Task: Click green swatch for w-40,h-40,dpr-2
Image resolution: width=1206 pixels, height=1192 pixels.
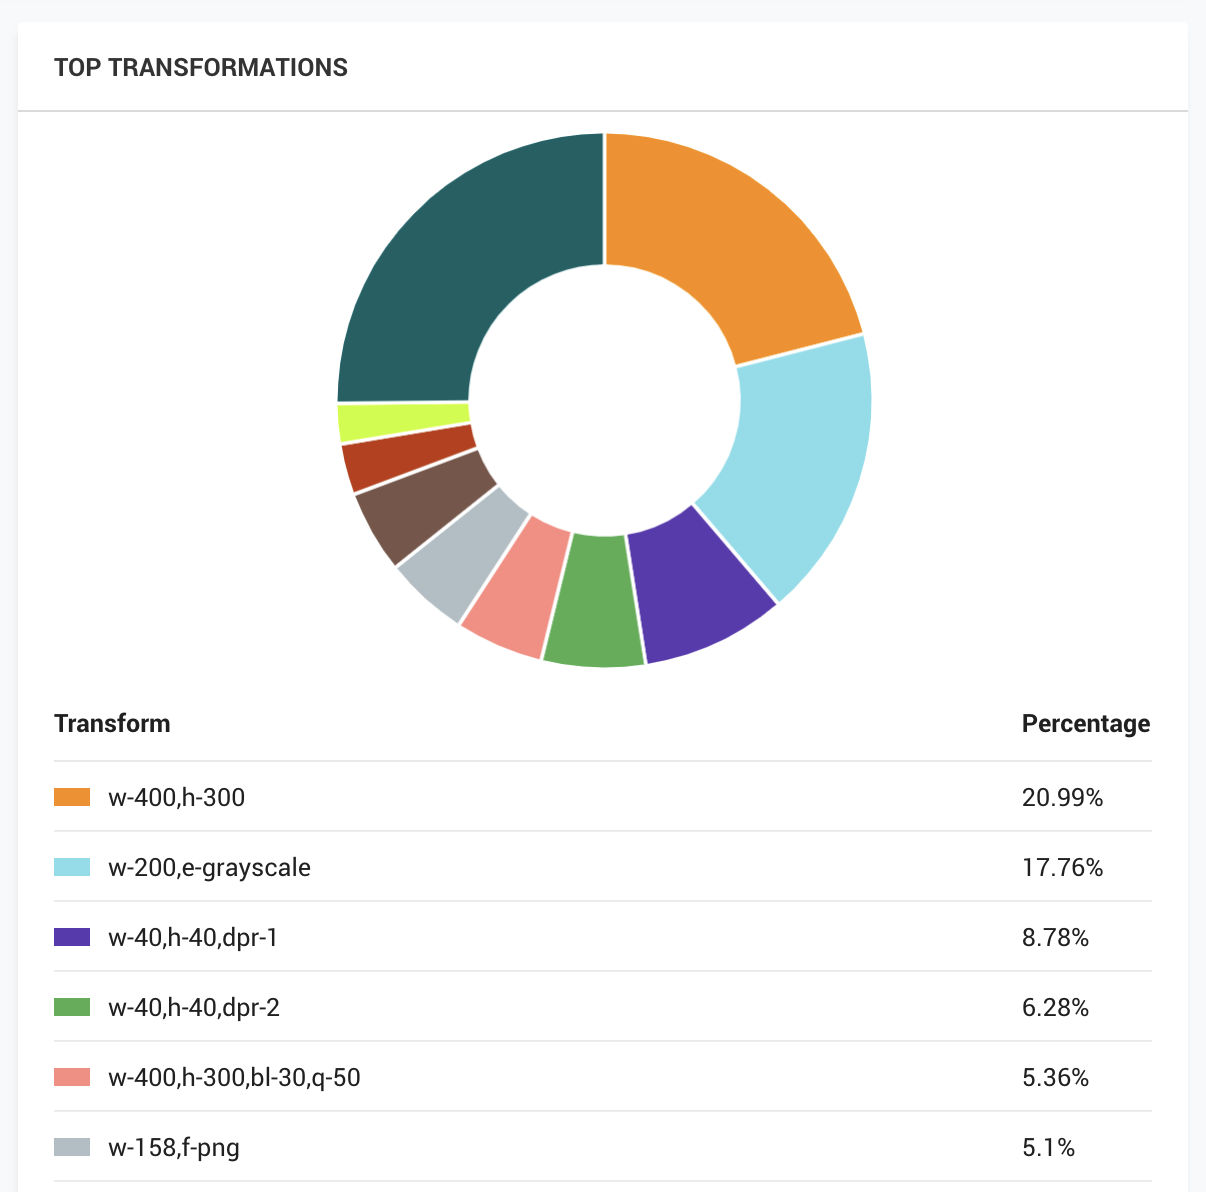Action: click(x=72, y=1007)
